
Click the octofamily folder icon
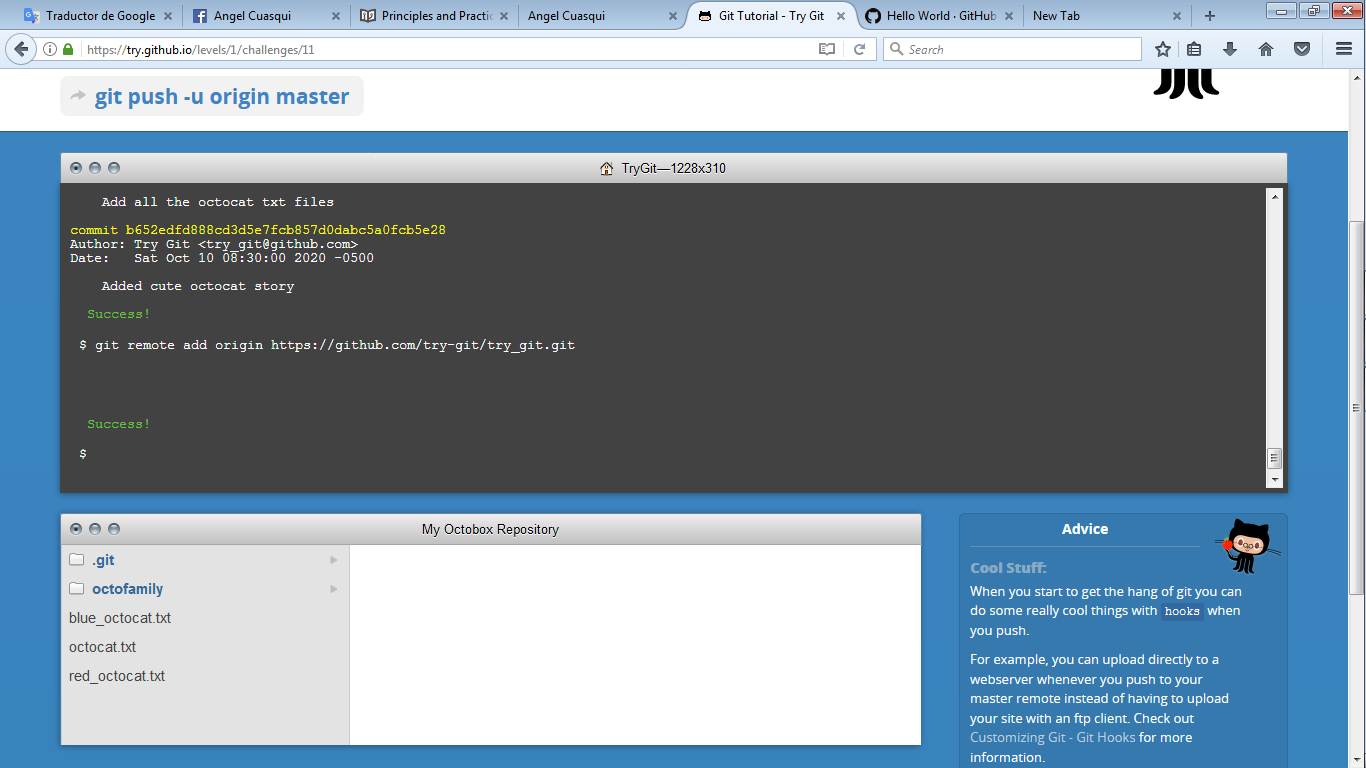(76, 589)
